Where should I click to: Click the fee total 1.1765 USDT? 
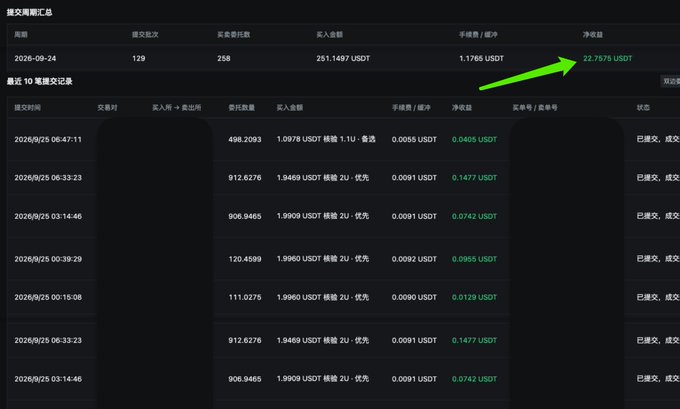point(481,58)
